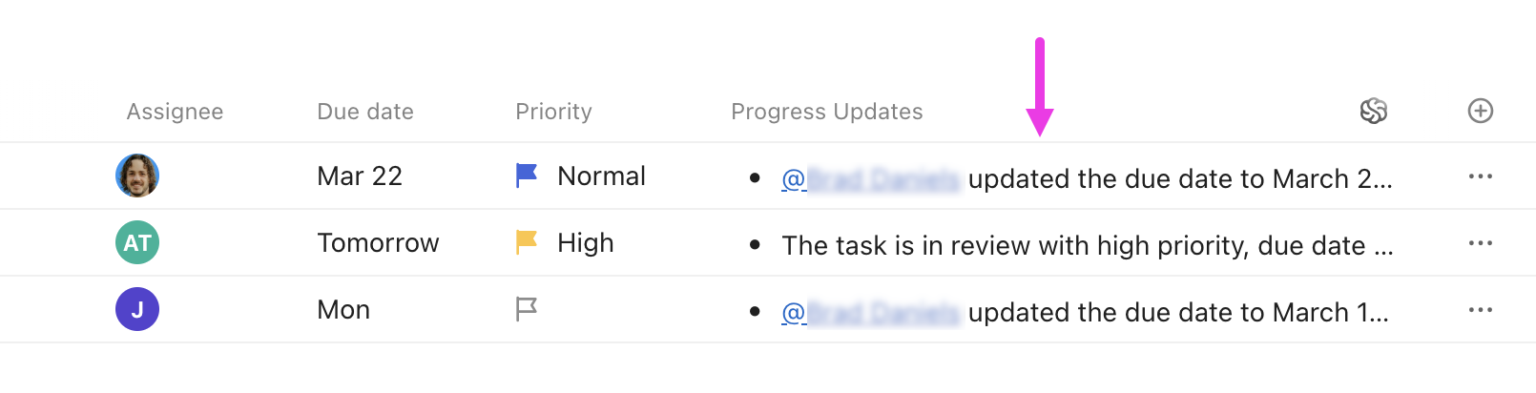Viewport: 1536px width, 393px height.
Task: Add a new column with plus icon
Action: point(1480,111)
